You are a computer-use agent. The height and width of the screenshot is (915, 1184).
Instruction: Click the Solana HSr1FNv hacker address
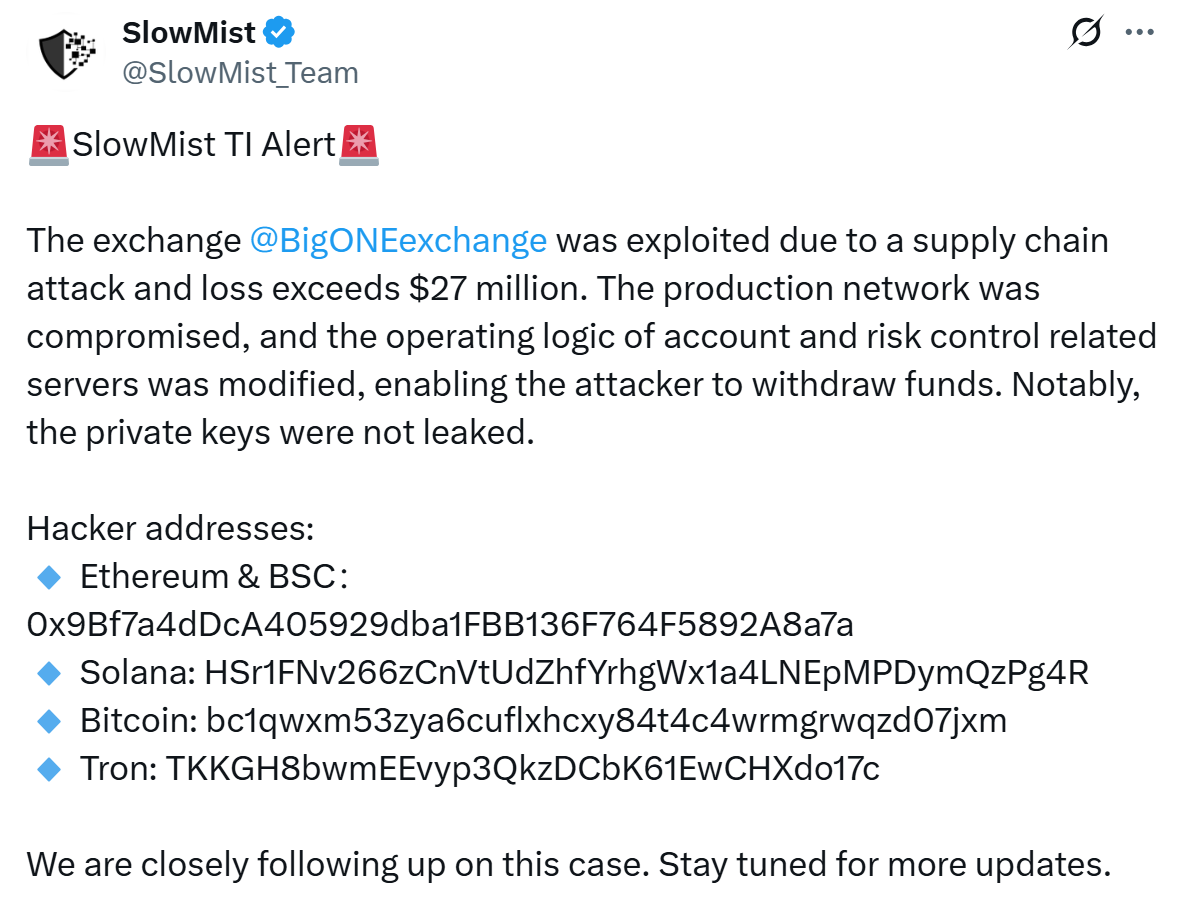click(646, 673)
